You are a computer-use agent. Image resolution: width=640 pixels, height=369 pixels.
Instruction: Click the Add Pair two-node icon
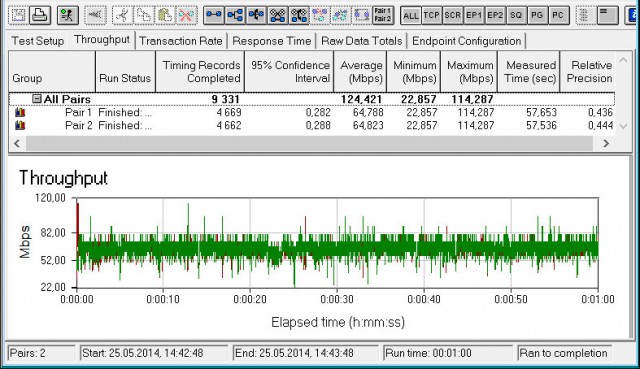click(x=213, y=15)
